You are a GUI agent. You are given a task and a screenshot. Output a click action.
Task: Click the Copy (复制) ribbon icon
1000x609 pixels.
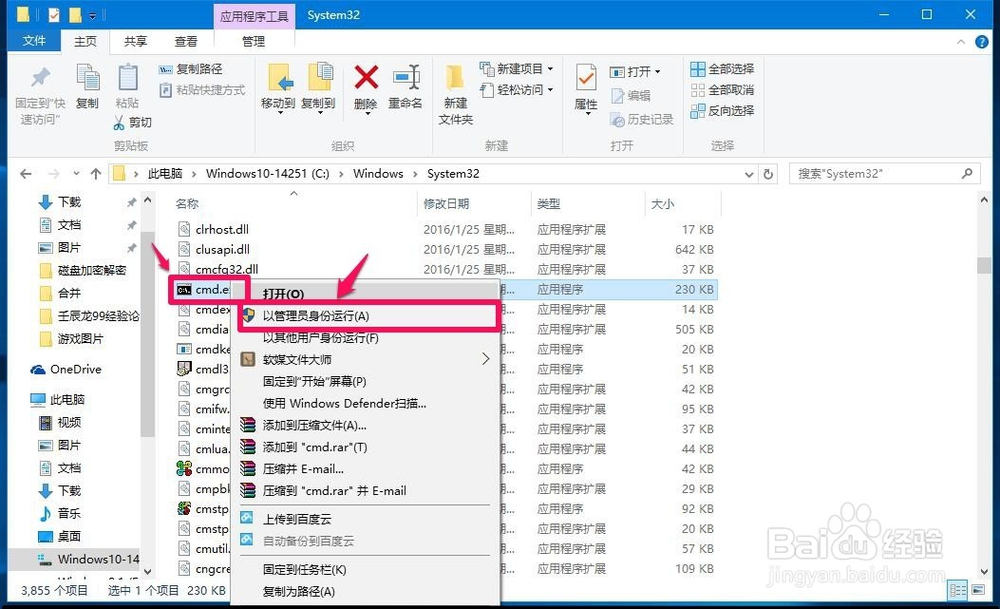87,79
